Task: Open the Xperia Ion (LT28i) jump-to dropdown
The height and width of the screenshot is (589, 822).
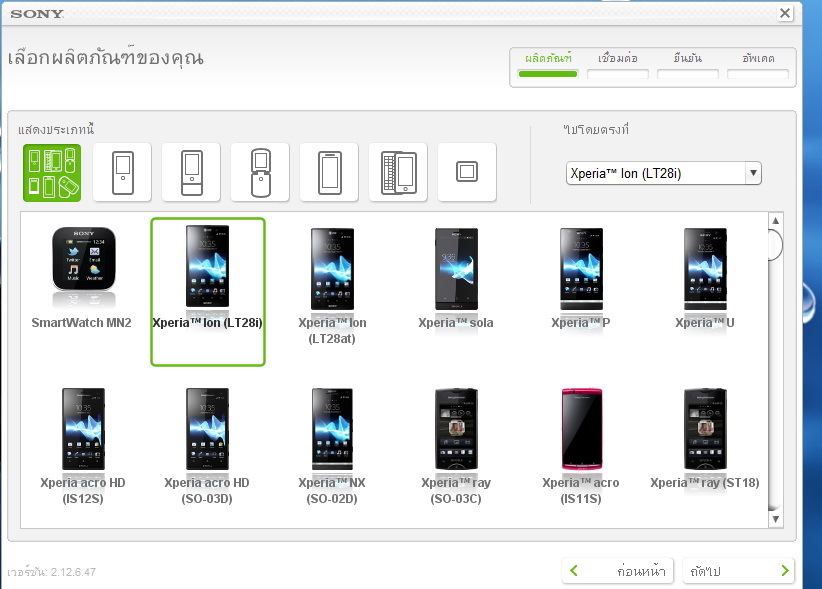Action: 664,173
